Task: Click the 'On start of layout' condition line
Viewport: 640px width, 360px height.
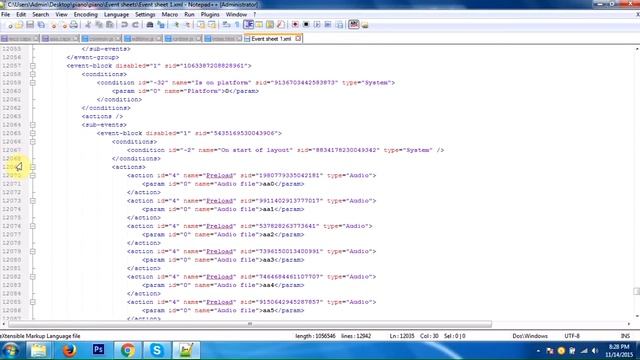Action: [x=285, y=150]
